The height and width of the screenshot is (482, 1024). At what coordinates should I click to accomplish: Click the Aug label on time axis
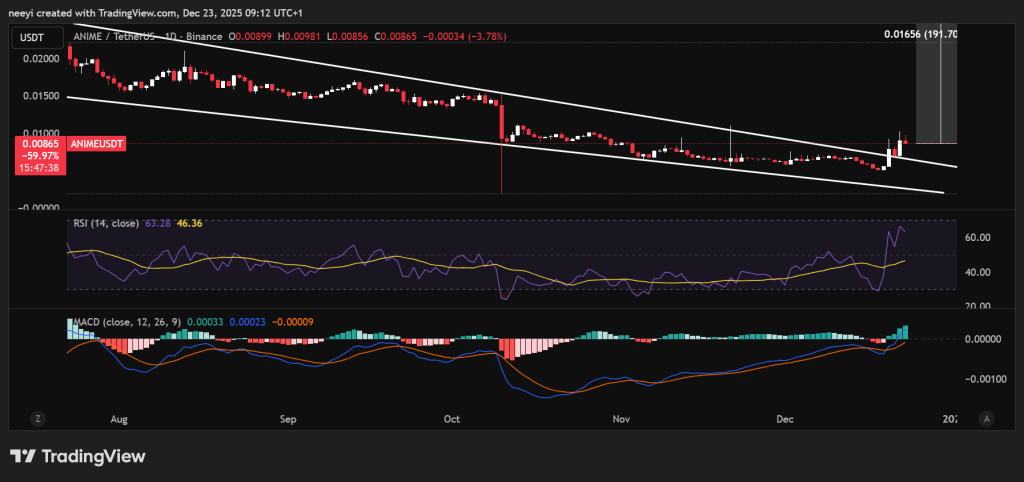(119, 418)
